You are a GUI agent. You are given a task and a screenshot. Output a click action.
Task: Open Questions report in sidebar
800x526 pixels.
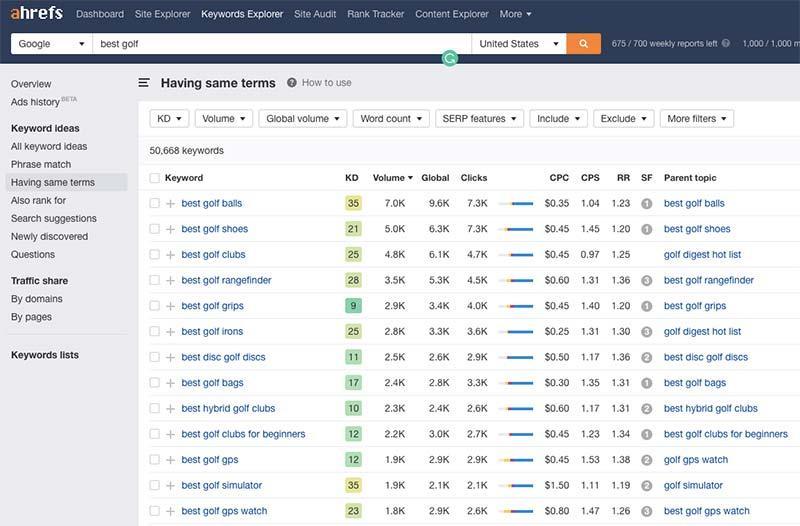pos(33,254)
